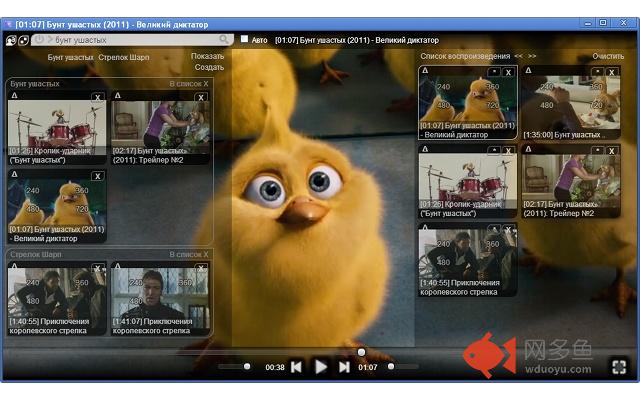Select 480 quality on playlist [1:35:00] card
Viewport: 640px width, 400px height.
(547, 105)
